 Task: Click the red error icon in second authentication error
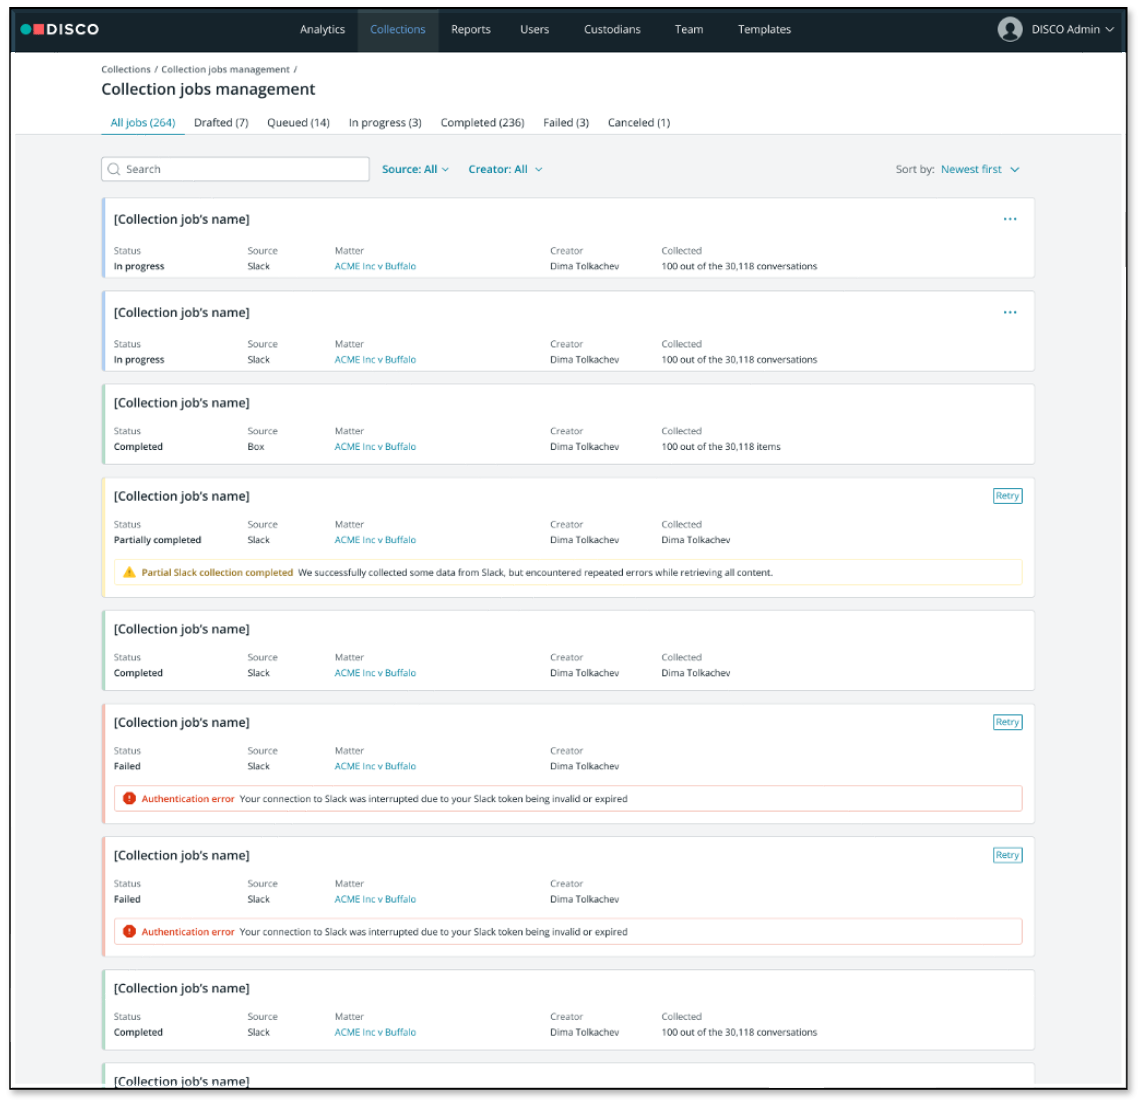pos(129,932)
